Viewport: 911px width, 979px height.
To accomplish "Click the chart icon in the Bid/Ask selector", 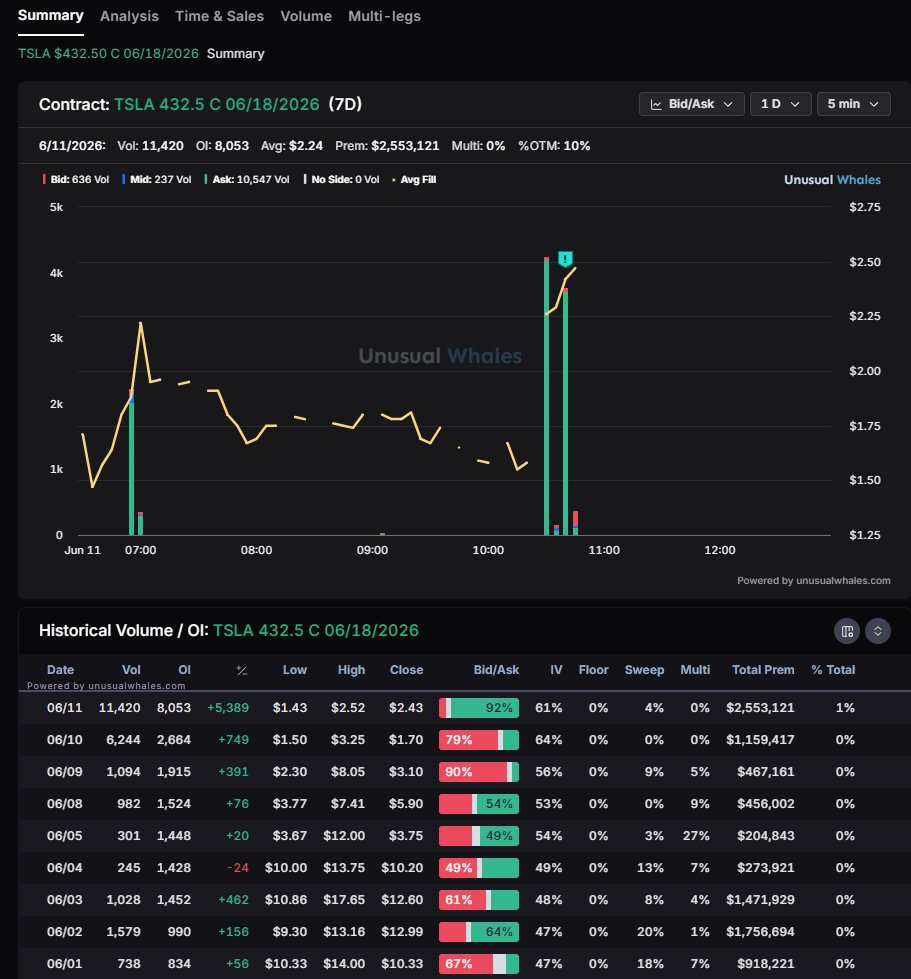I will pos(656,104).
